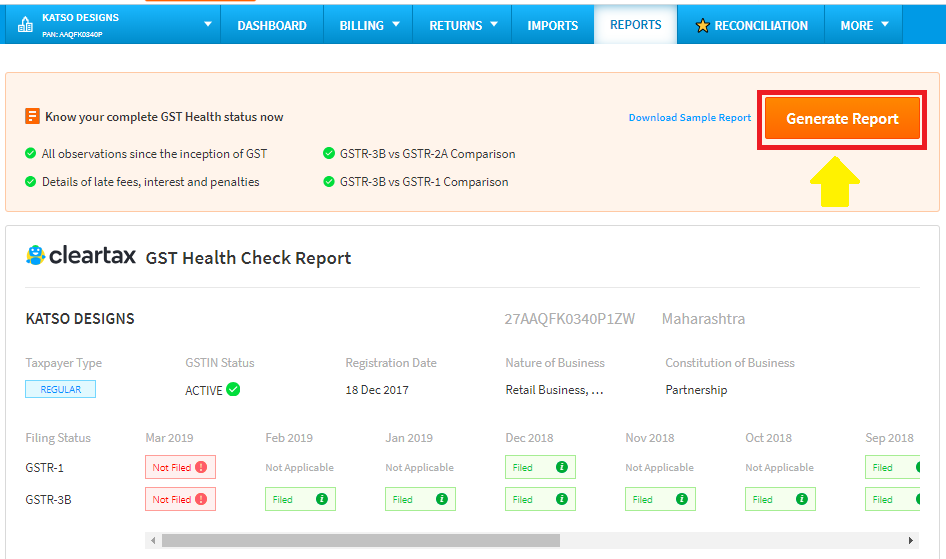Click the horizontal scrollbar thumb

click(x=361, y=540)
